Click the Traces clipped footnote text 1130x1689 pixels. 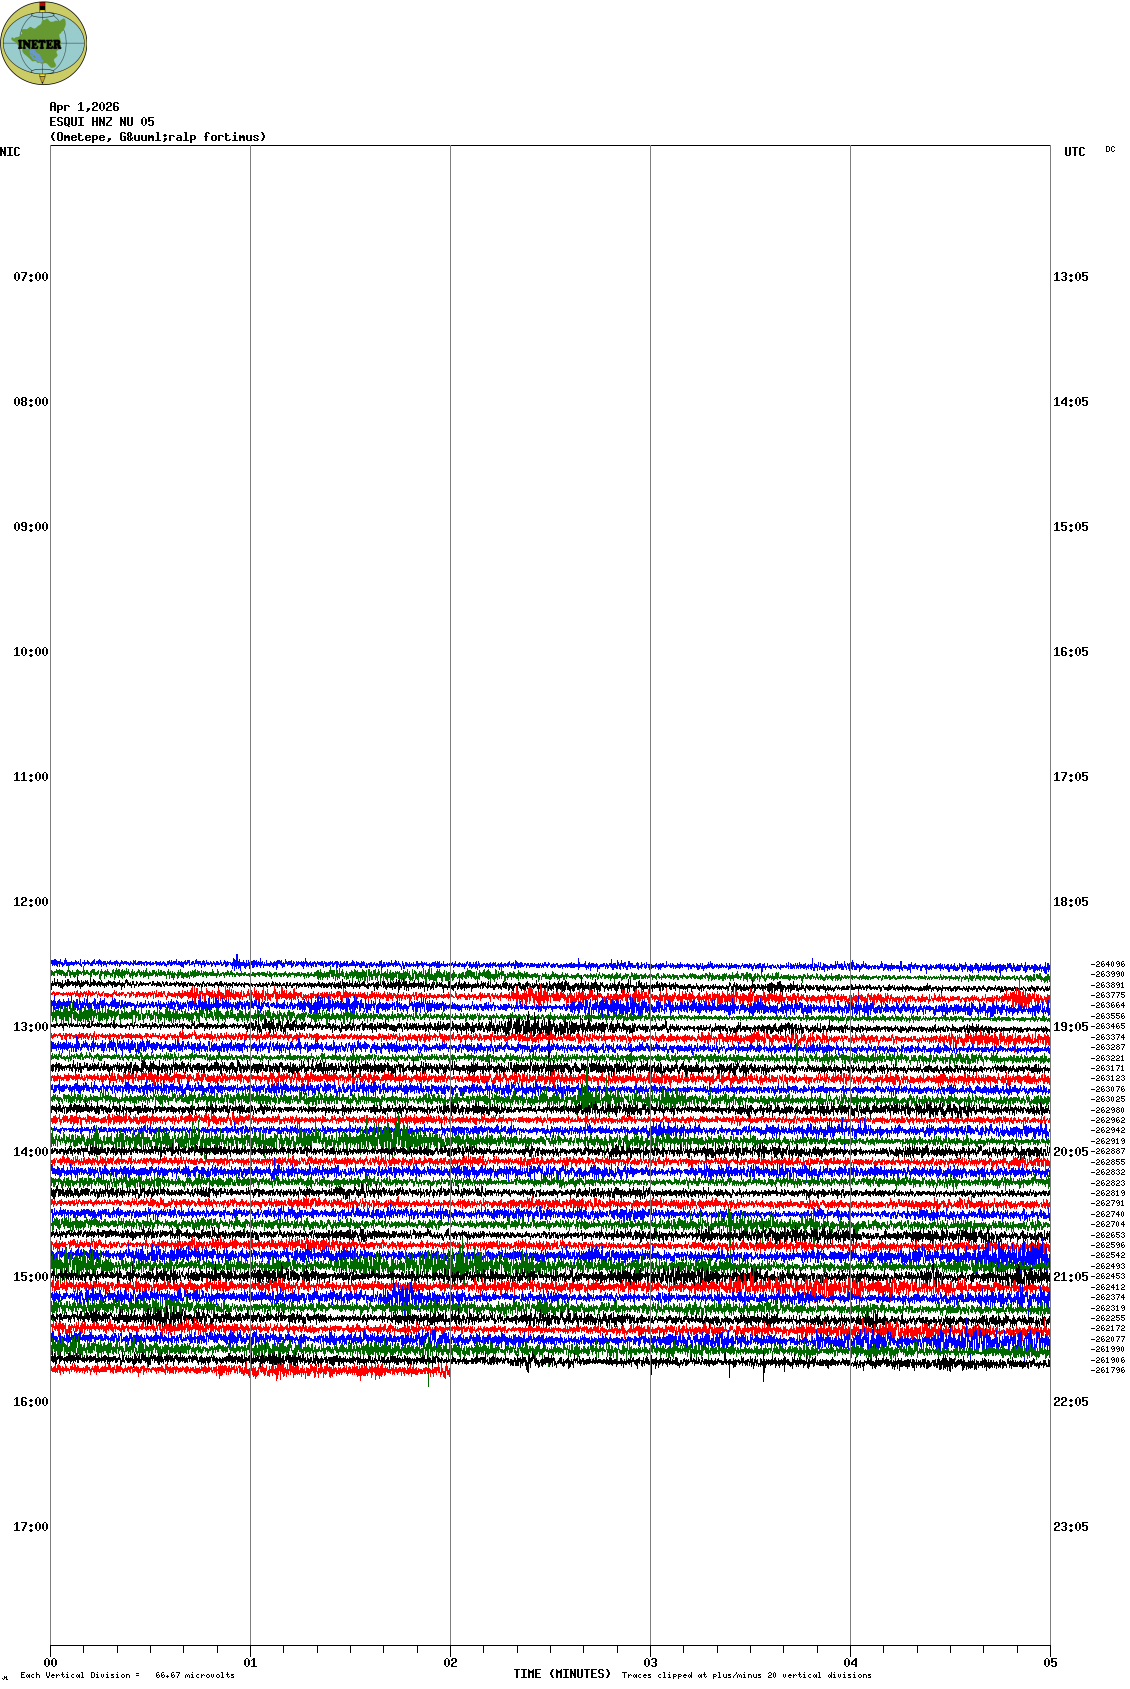coord(746,1675)
